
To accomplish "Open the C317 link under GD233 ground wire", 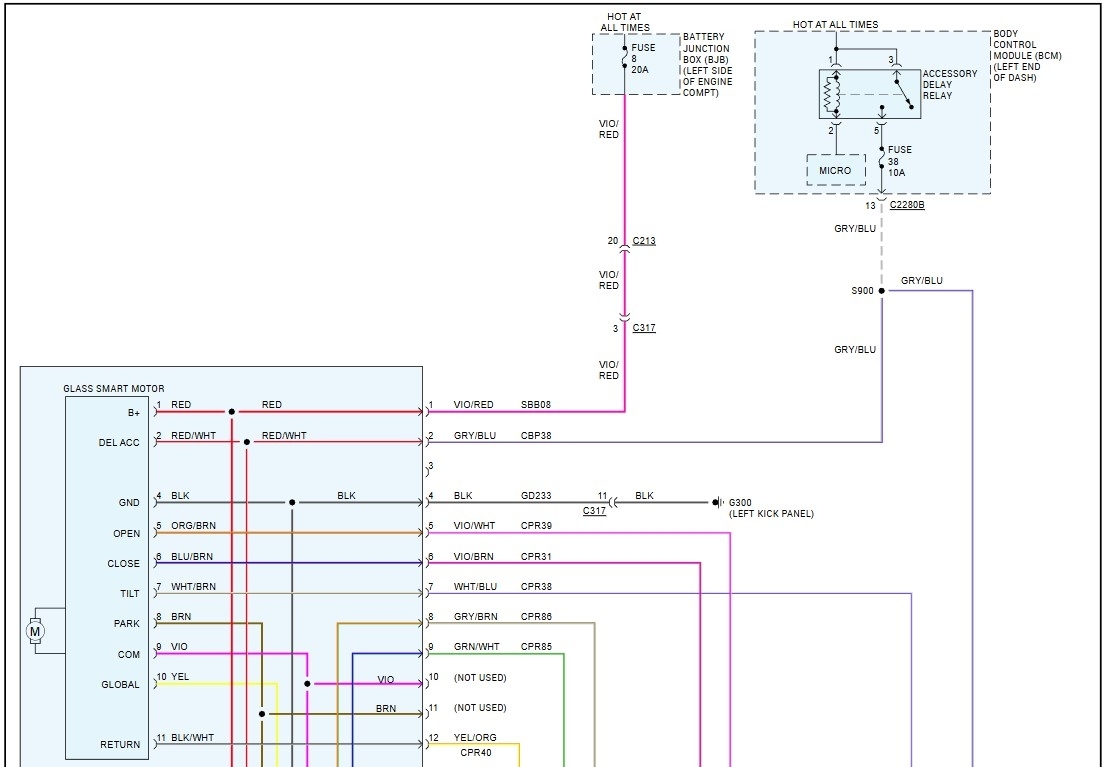I will point(594,511).
